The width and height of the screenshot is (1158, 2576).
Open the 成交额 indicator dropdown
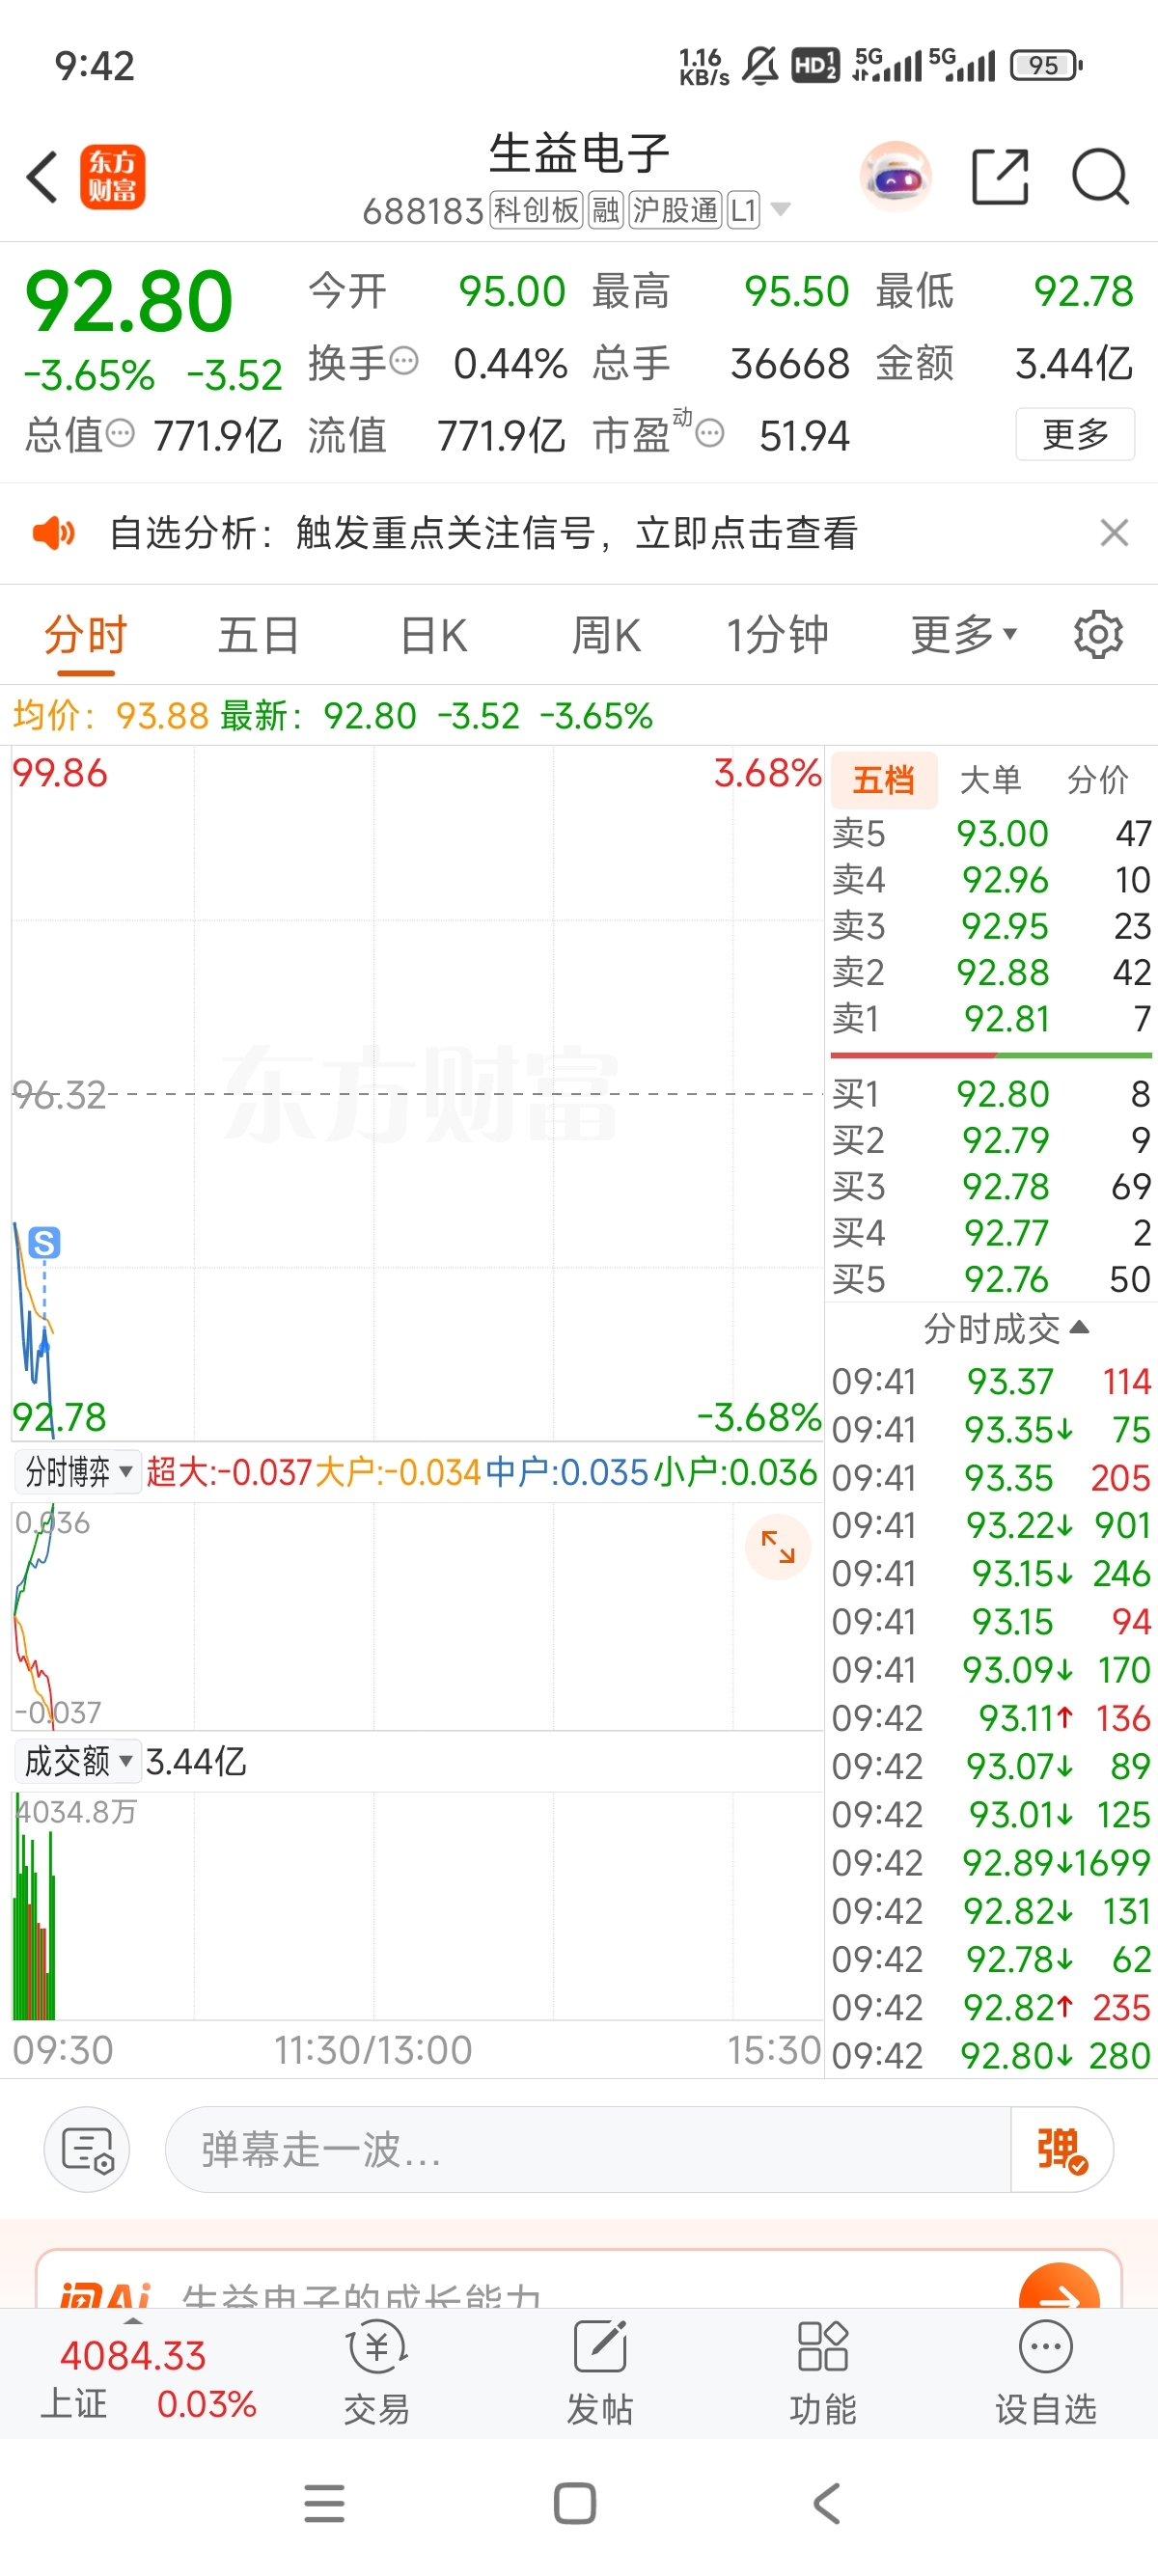pos(78,1761)
